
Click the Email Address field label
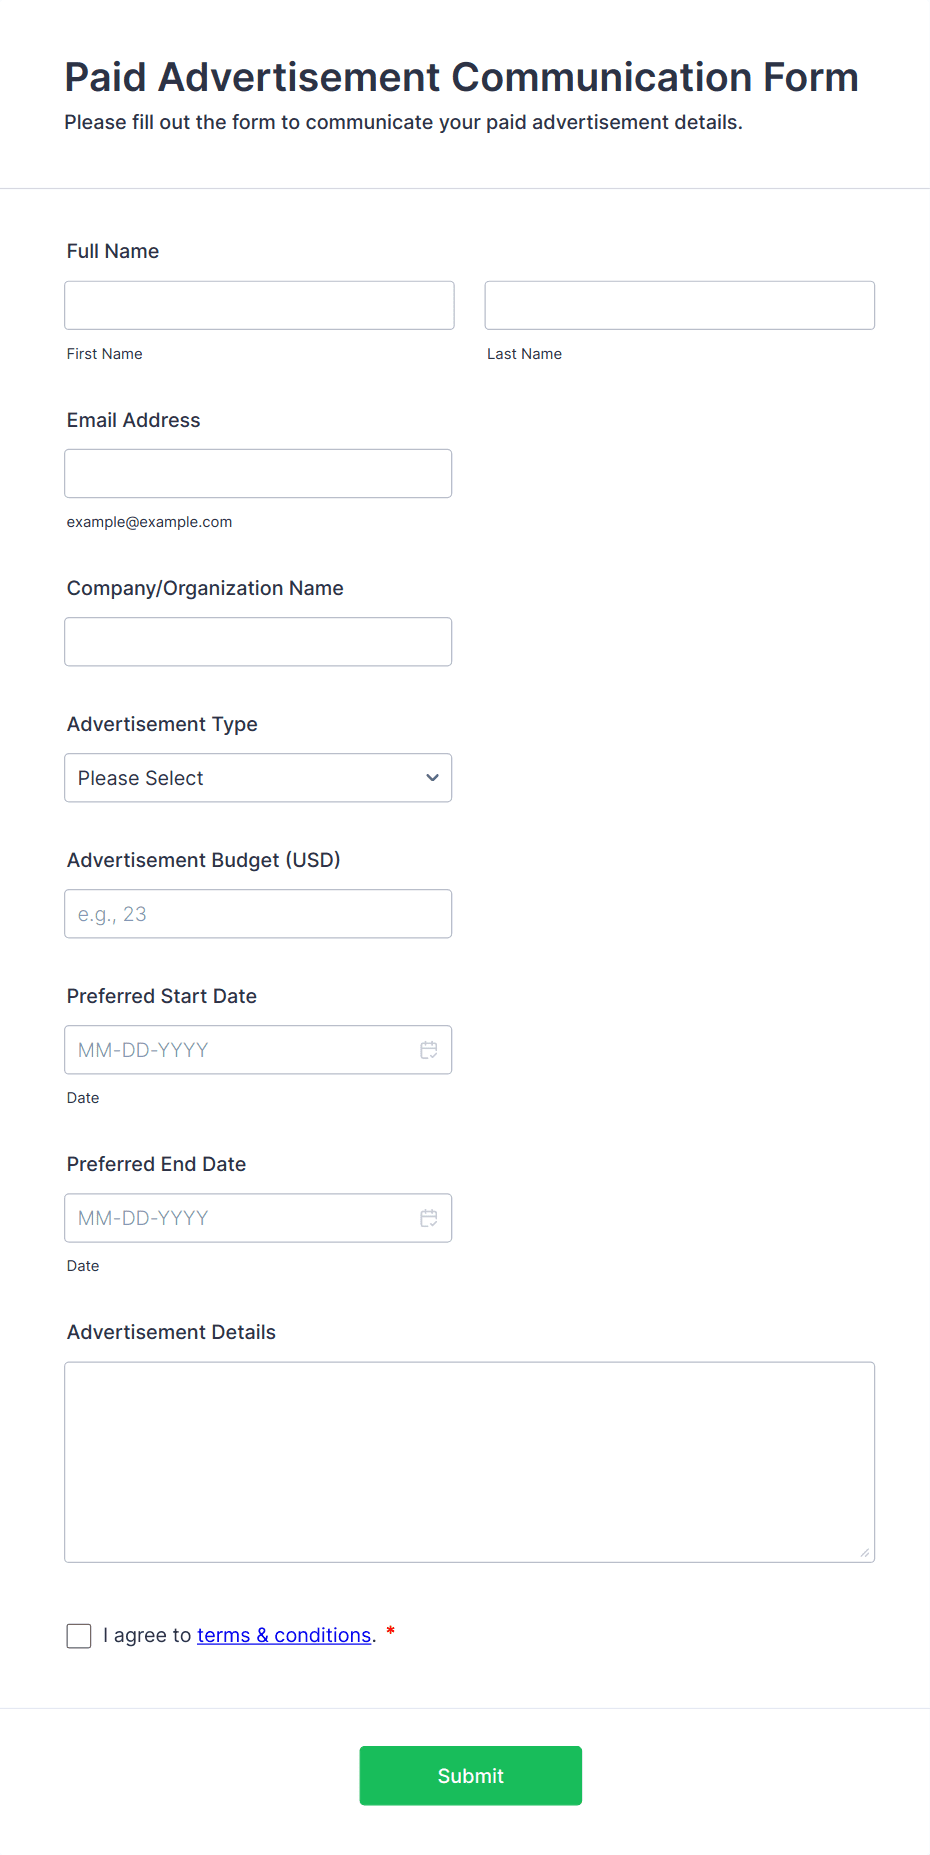(x=133, y=420)
